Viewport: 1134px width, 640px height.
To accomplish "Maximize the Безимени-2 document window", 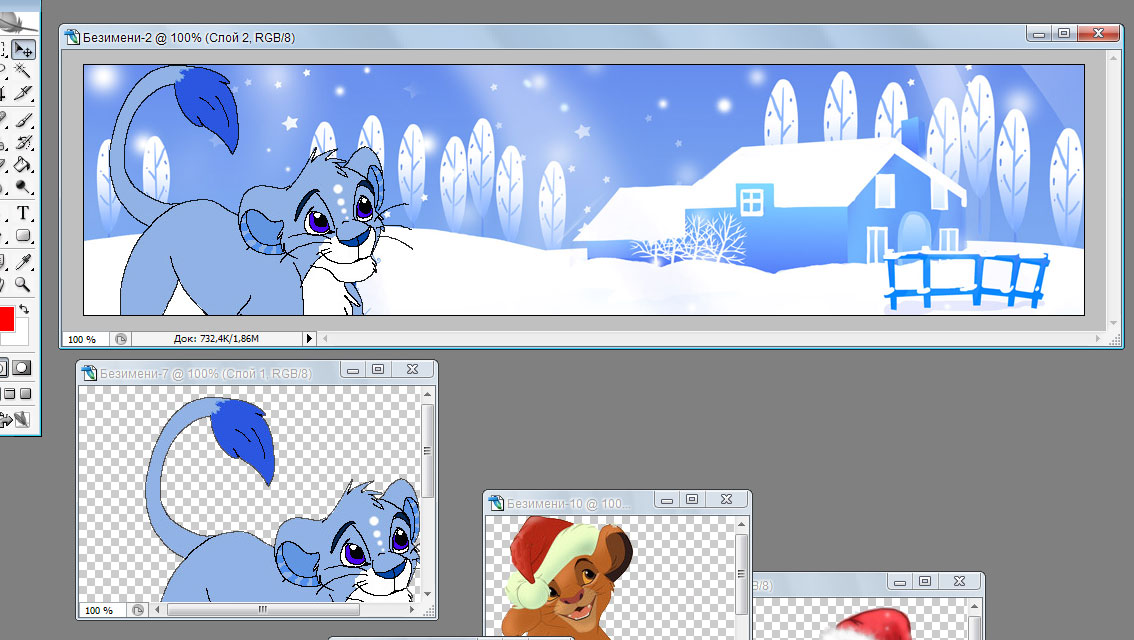I will tap(1064, 33).
